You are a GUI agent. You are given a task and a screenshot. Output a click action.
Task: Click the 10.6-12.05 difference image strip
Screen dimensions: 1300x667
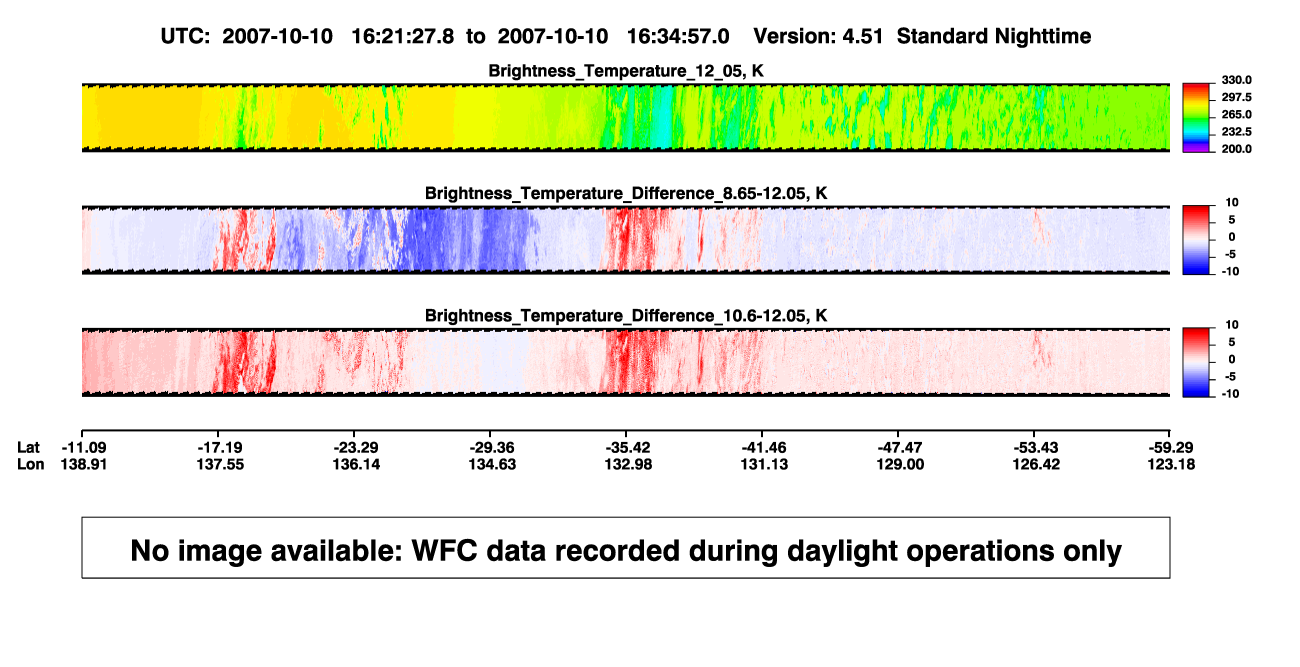click(x=626, y=362)
